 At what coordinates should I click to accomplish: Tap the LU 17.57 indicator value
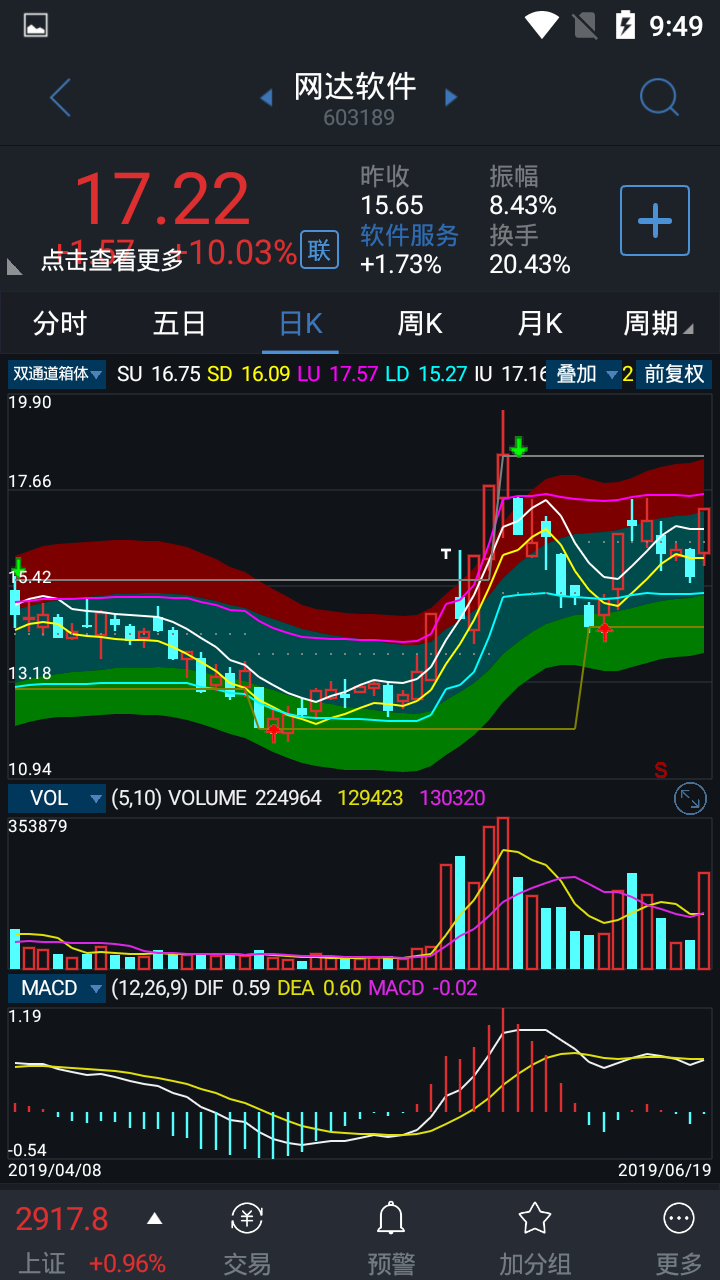(x=338, y=374)
